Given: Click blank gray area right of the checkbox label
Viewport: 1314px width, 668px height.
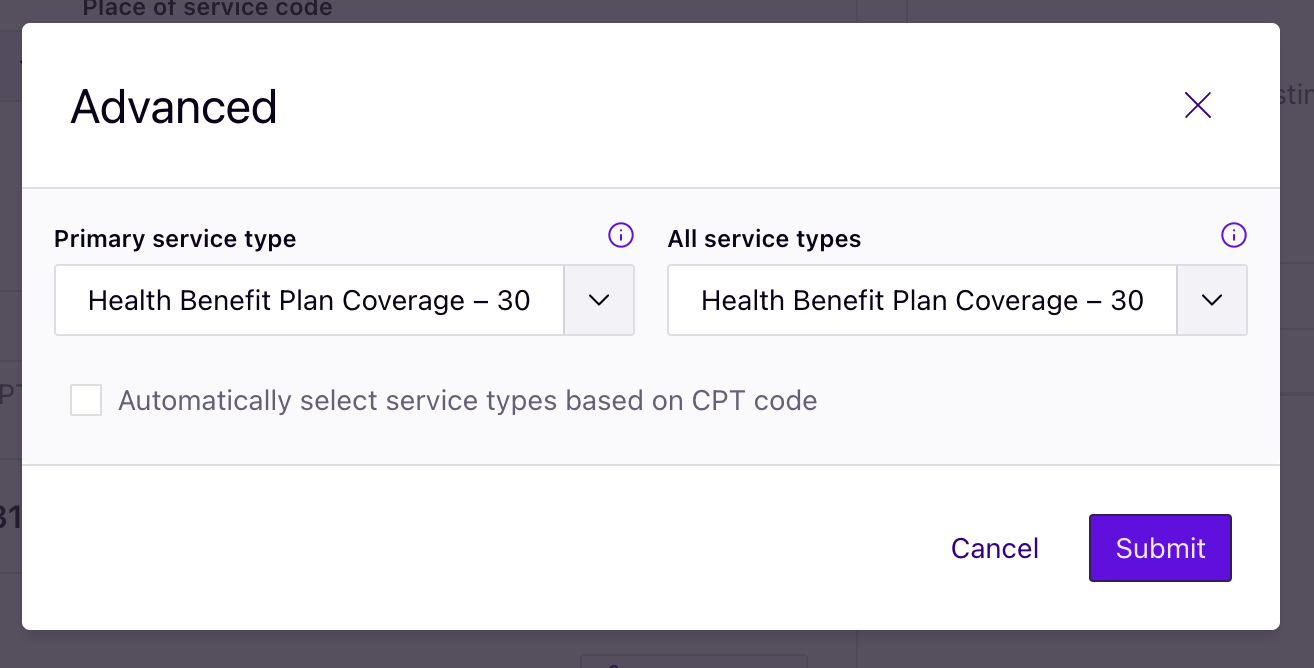Looking at the screenshot, I should [1040, 401].
